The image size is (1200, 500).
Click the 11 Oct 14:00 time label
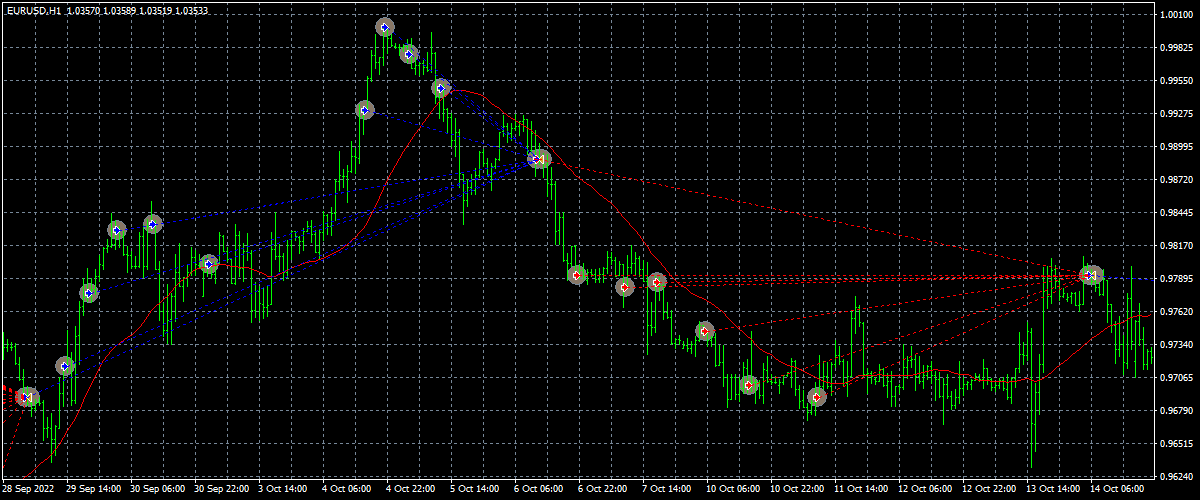pyautogui.click(x=862, y=491)
